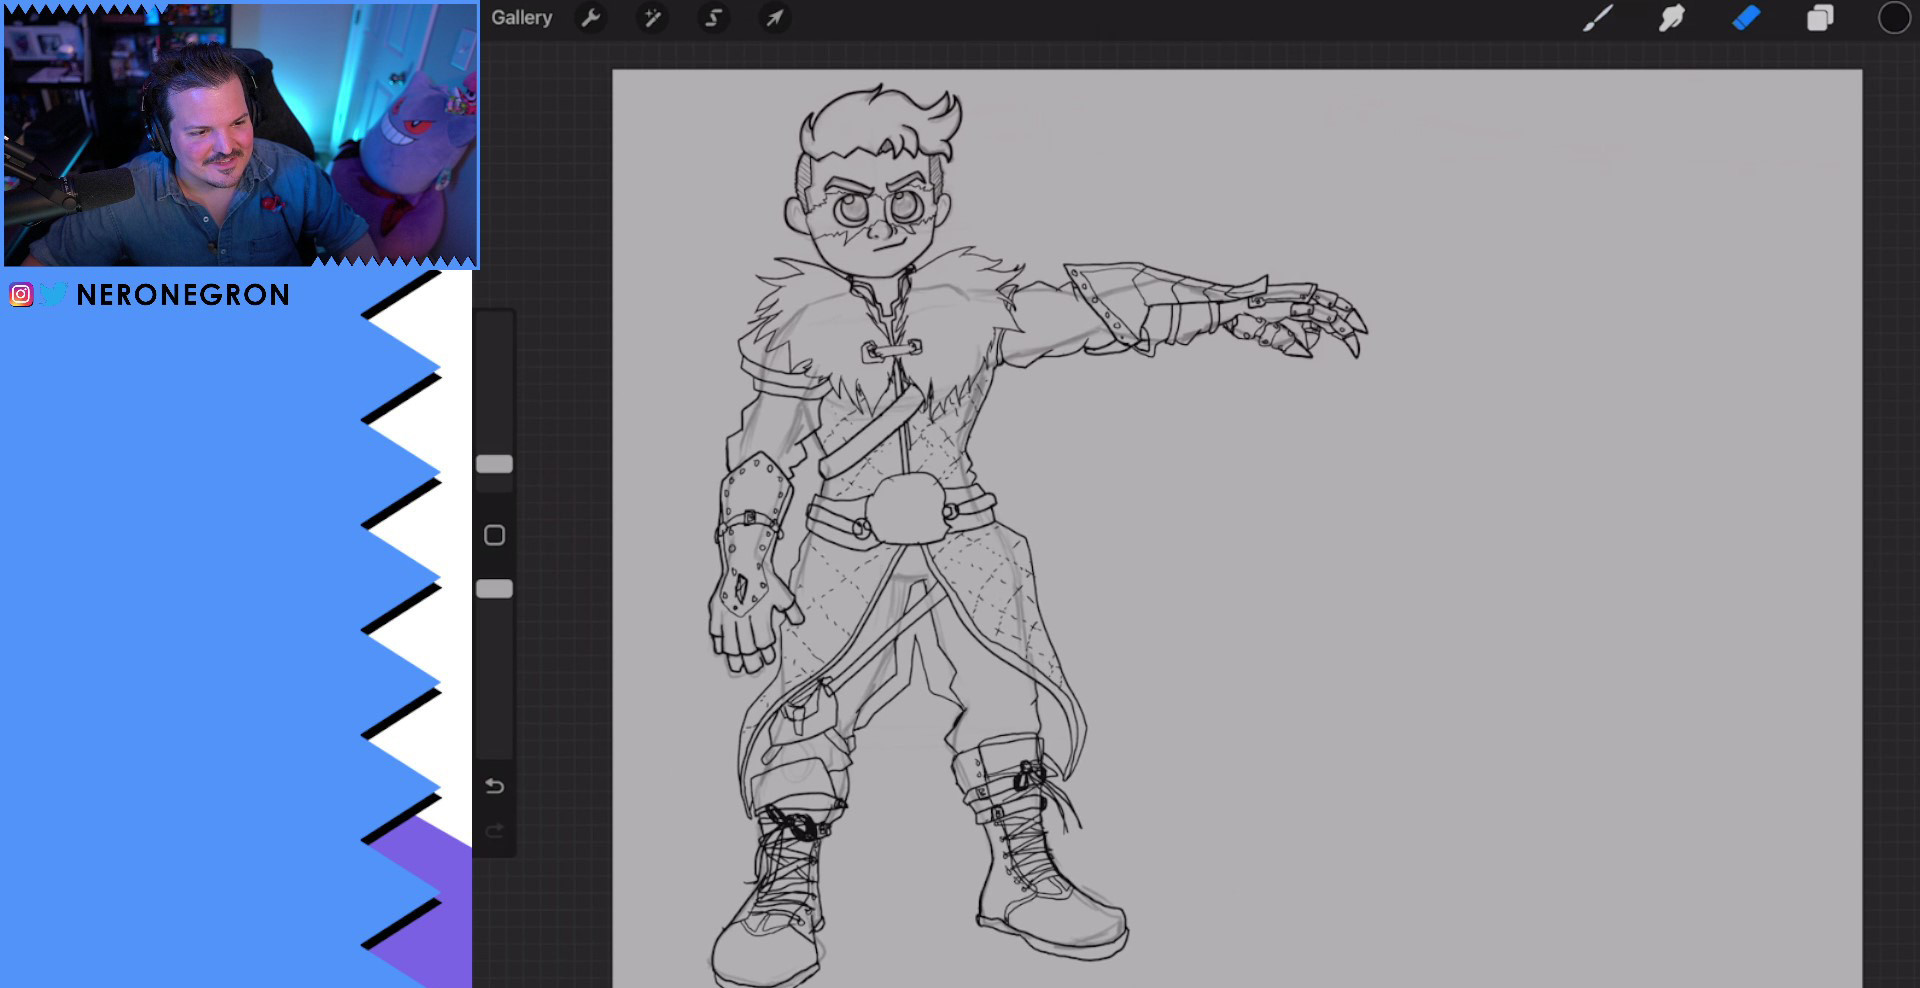Click the Instagram logo in overlay
This screenshot has width=1920, height=988.
[x=21, y=294]
